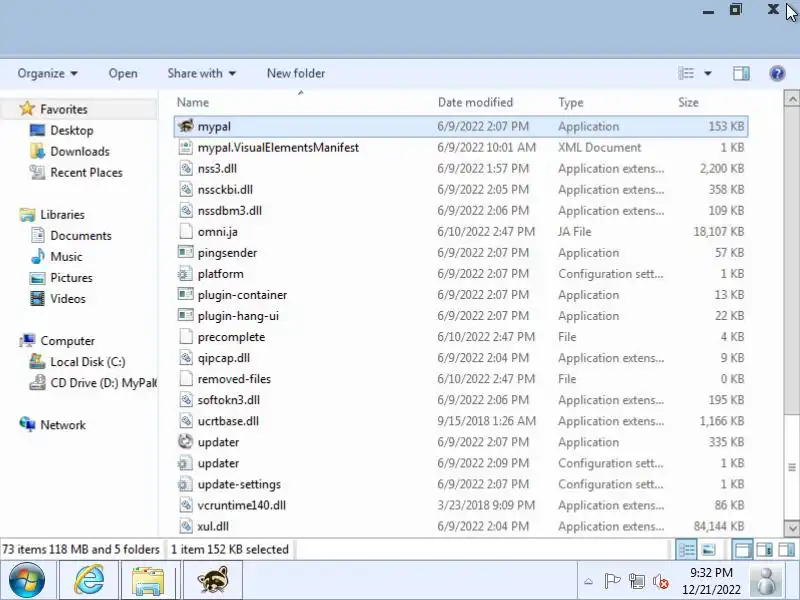The image size is (800, 600).
Task: Change your view with the toolbar view icon
Action: click(686, 73)
